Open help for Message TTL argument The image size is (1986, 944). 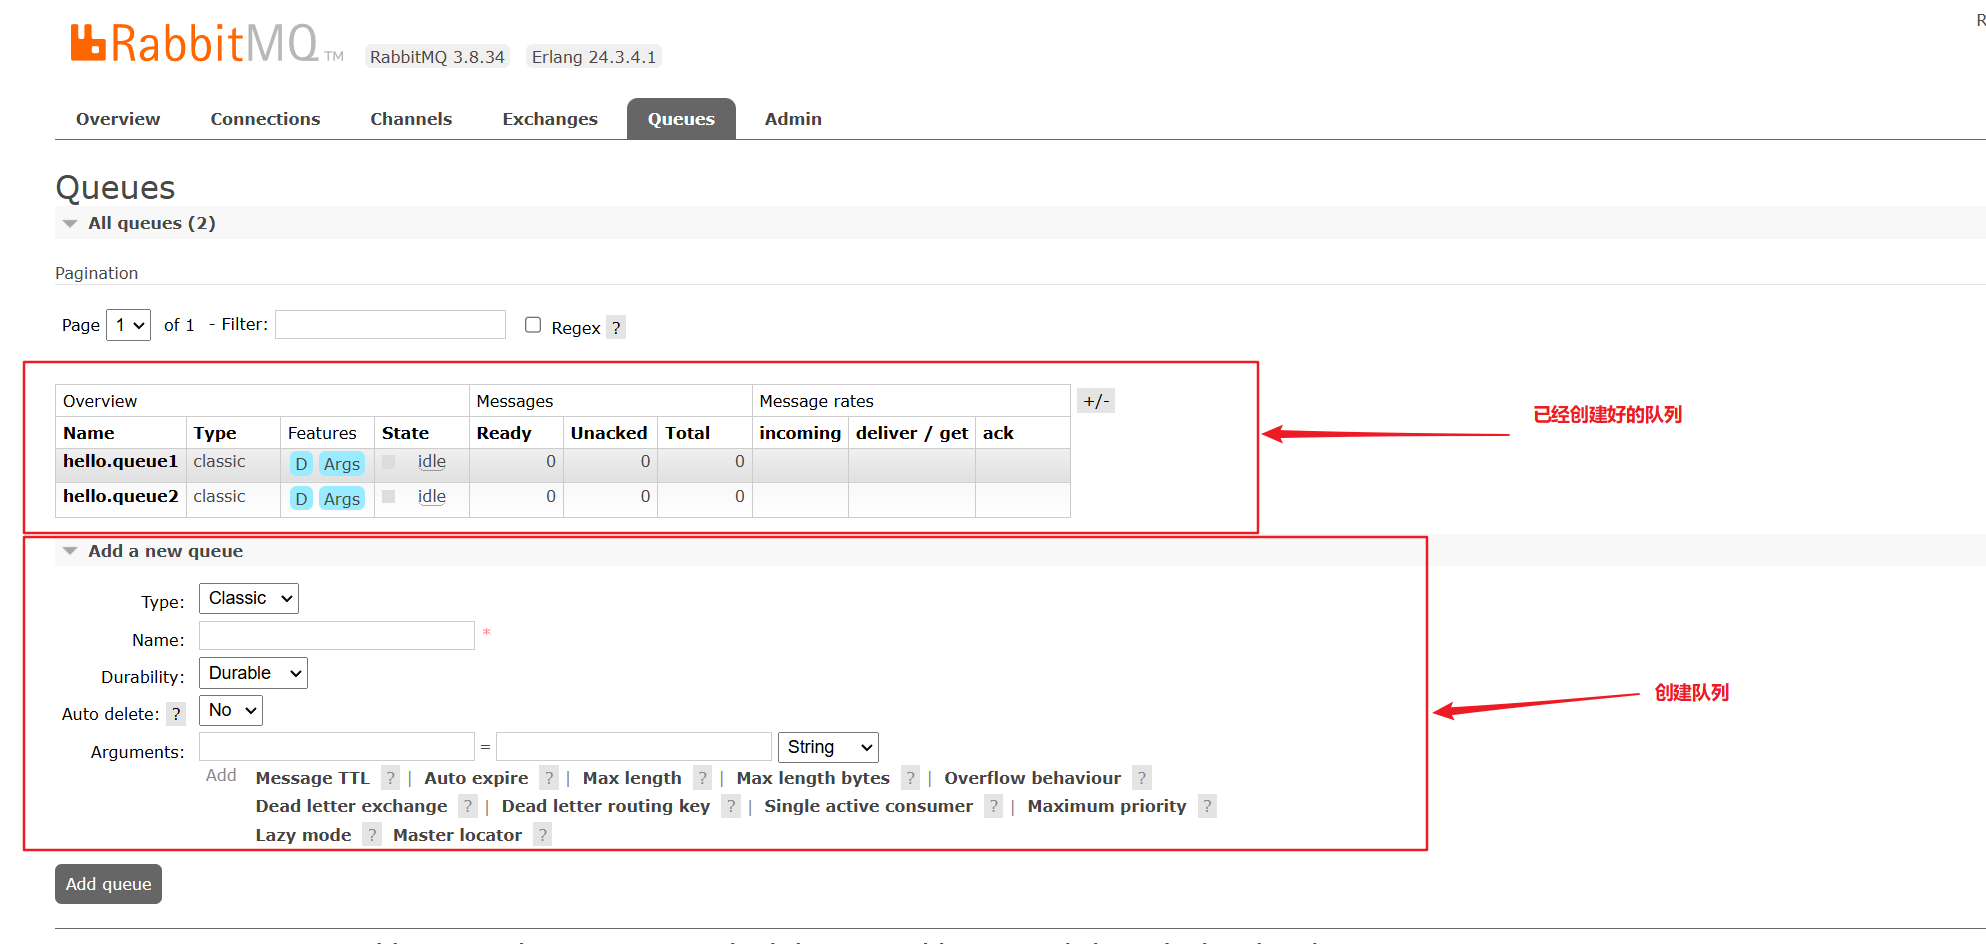(x=391, y=778)
